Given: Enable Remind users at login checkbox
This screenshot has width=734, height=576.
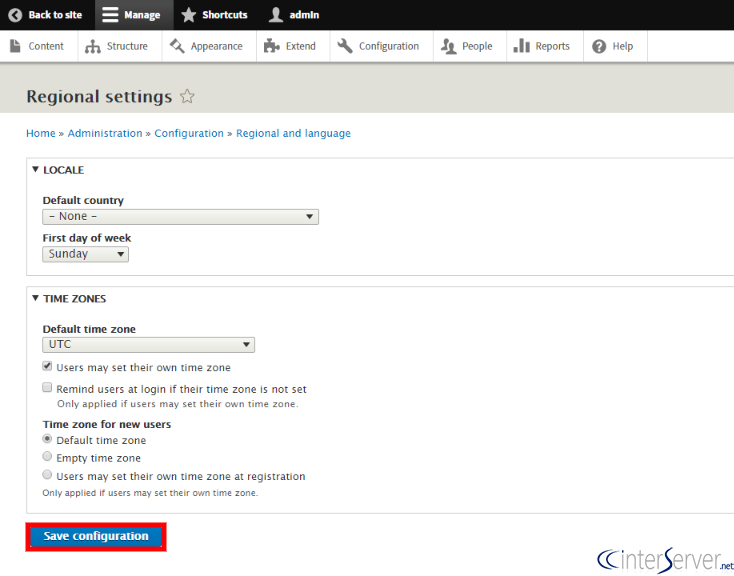Looking at the screenshot, I should (47, 388).
